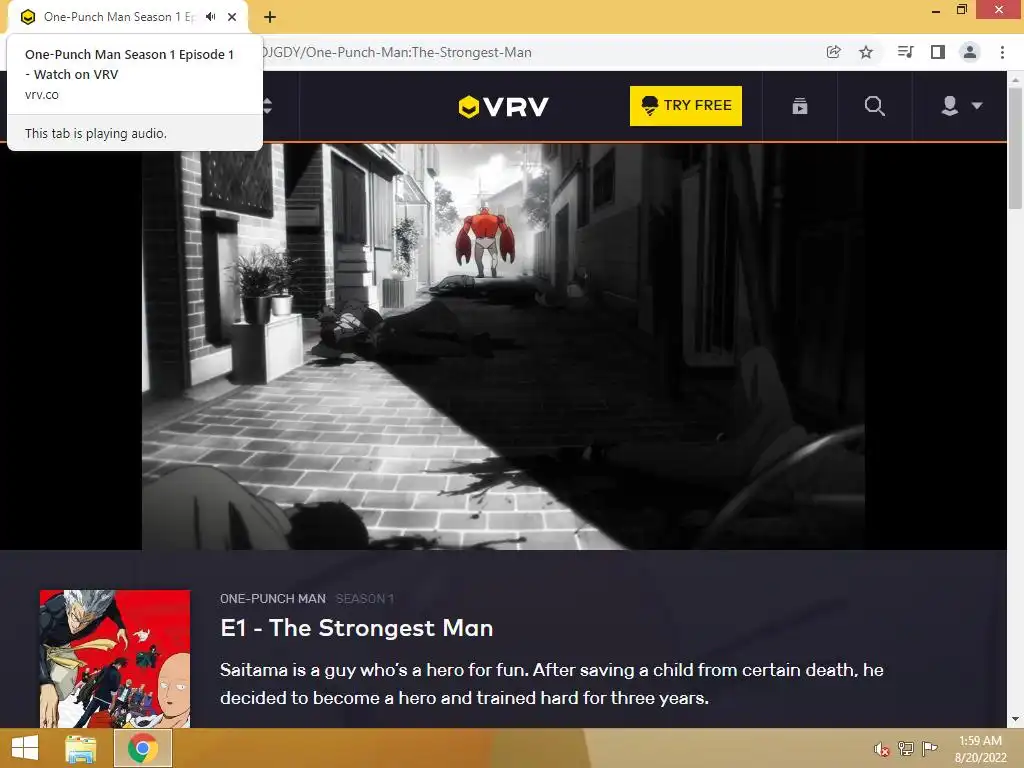
Task: Open the network tray icon
Action: (905, 748)
